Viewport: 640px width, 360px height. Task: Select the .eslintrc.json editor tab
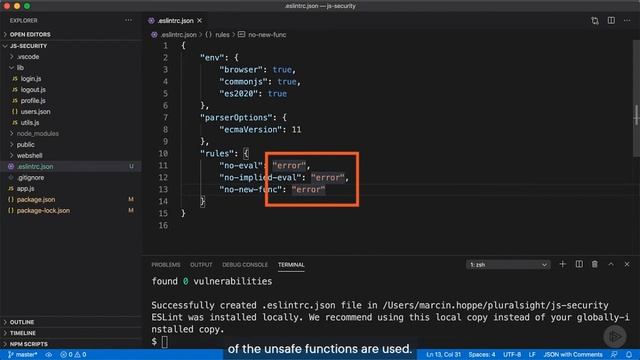(x=176, y=20)
